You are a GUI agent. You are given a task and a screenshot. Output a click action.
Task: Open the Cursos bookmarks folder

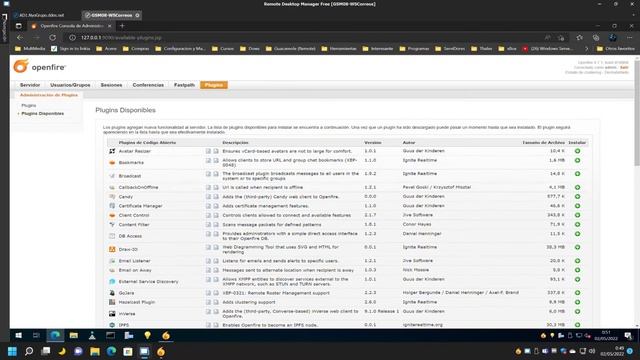[x=223, y=49]
